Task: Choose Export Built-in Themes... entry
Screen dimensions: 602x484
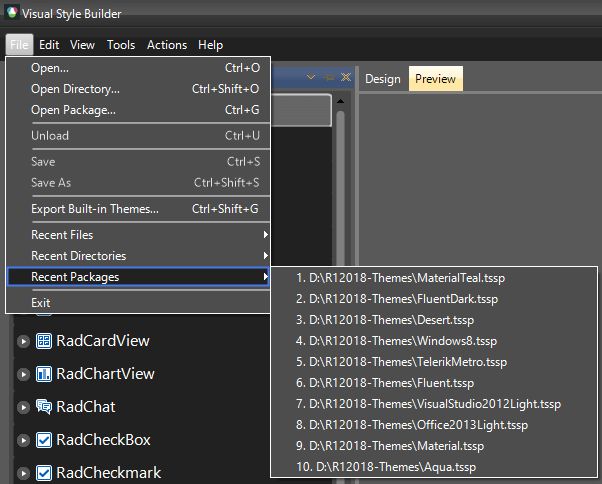Action: pos(139,209)
